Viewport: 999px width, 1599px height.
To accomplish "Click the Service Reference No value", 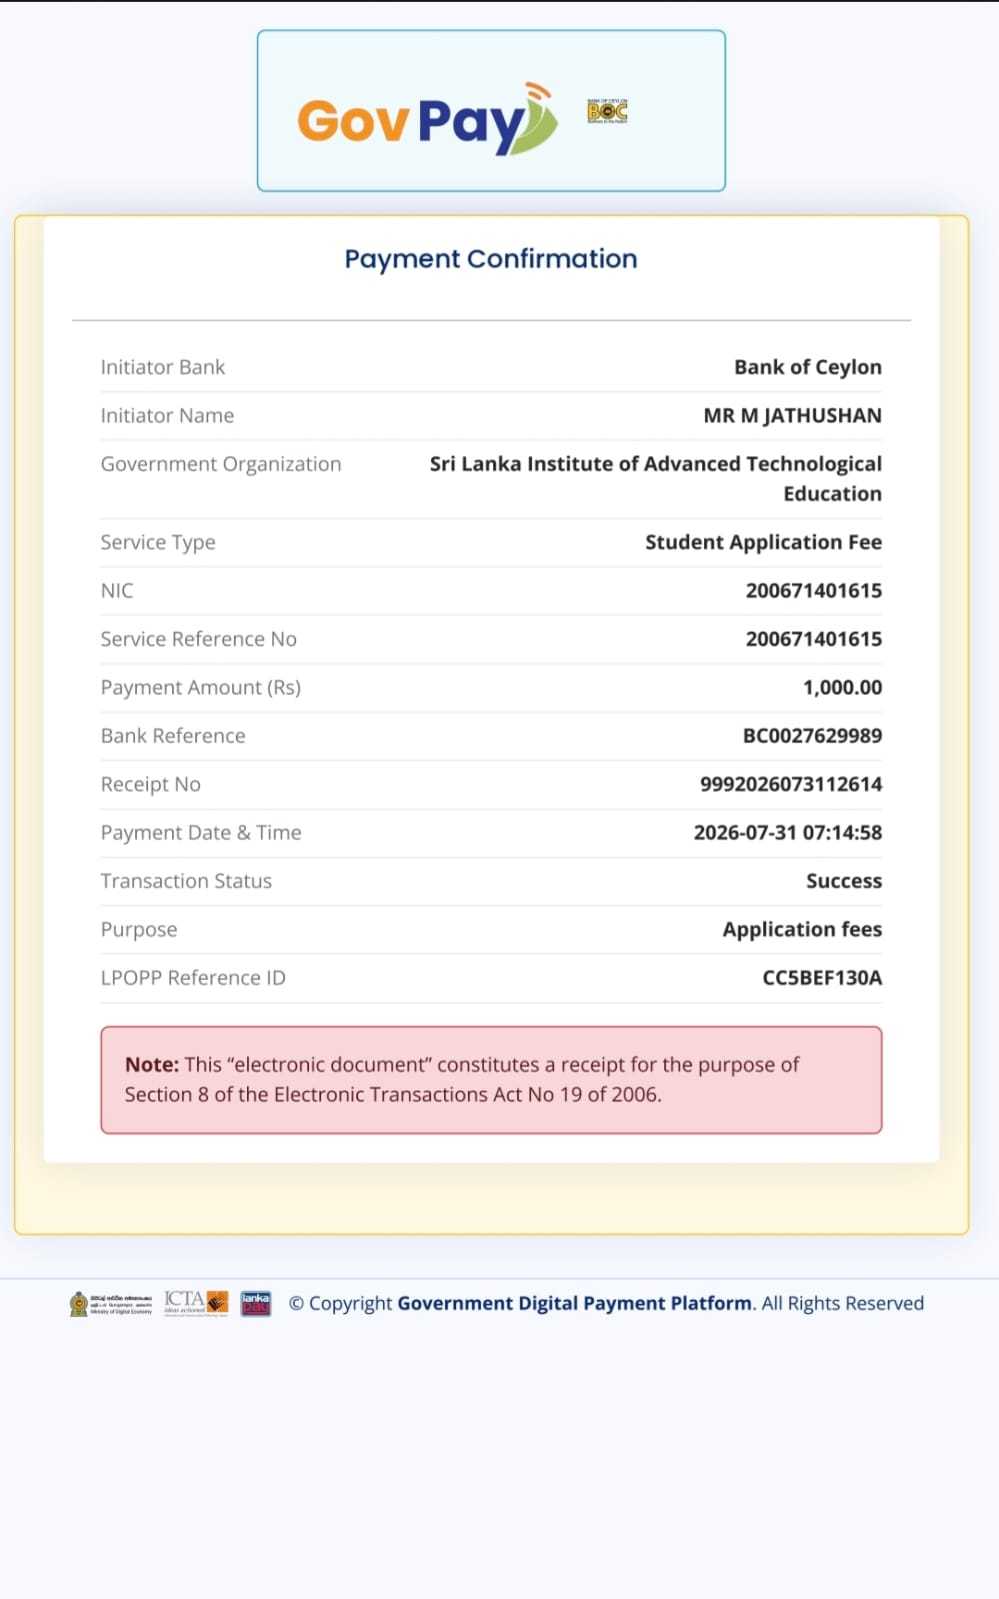I will pyautogui.click(x=814, y=639).
